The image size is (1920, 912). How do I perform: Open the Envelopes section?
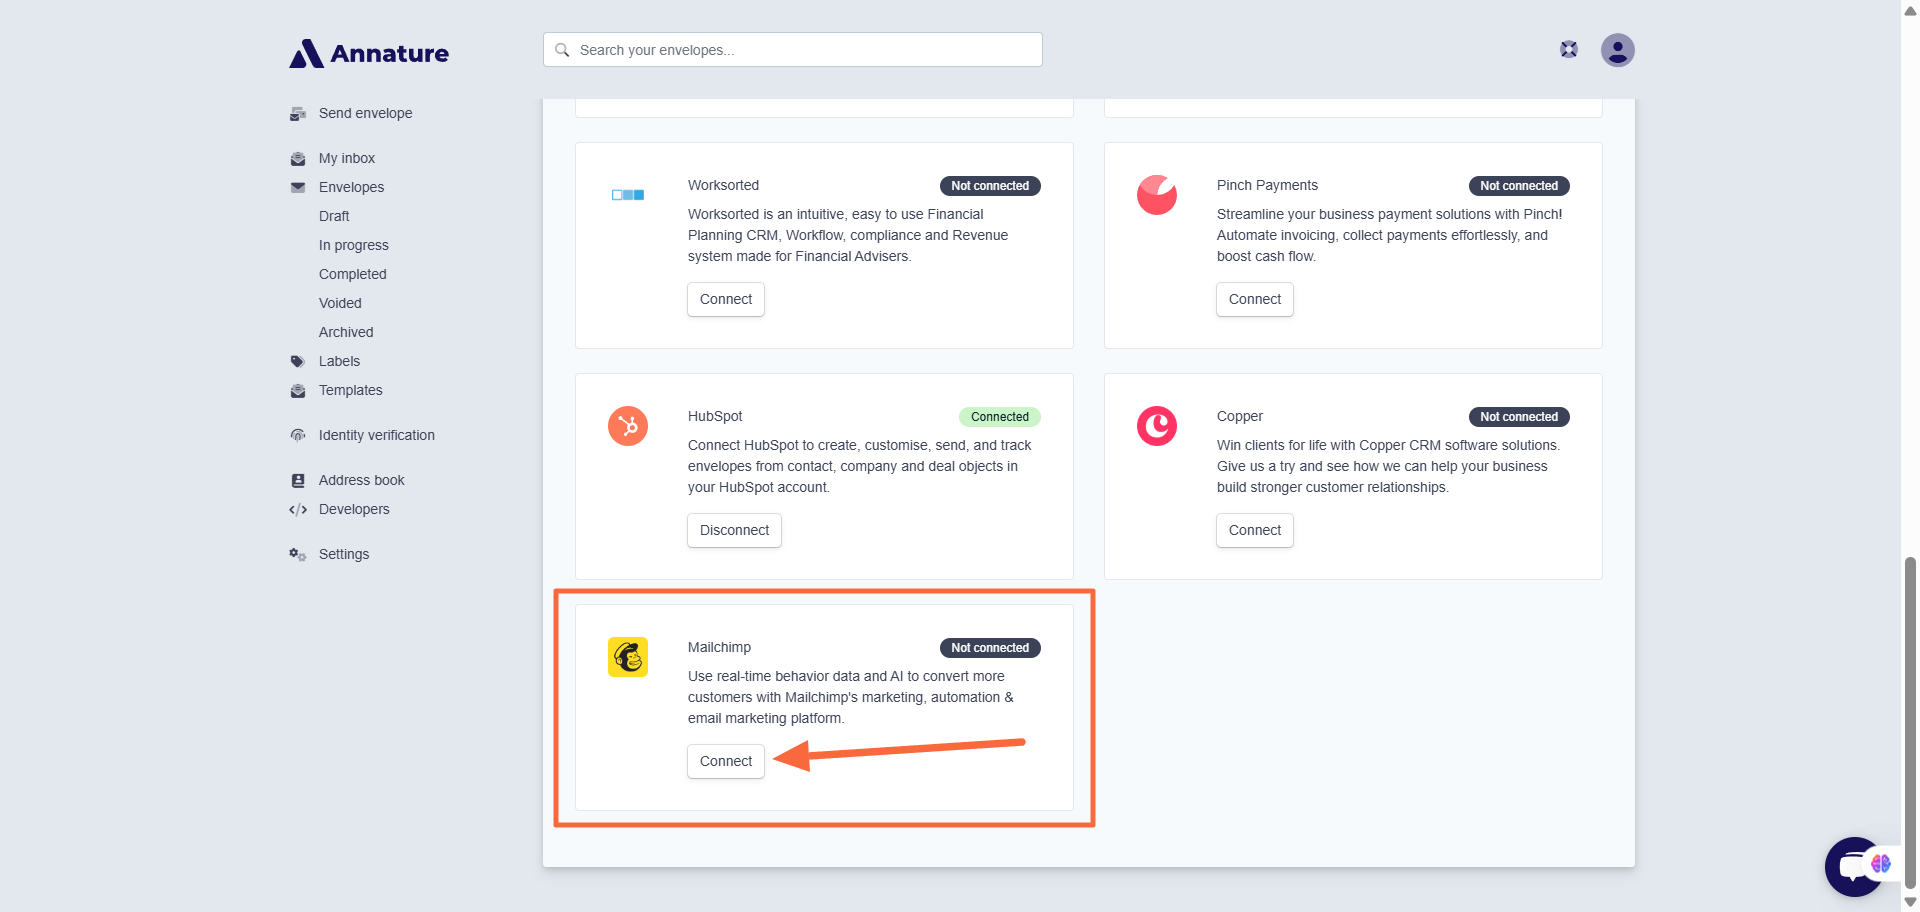351,187
